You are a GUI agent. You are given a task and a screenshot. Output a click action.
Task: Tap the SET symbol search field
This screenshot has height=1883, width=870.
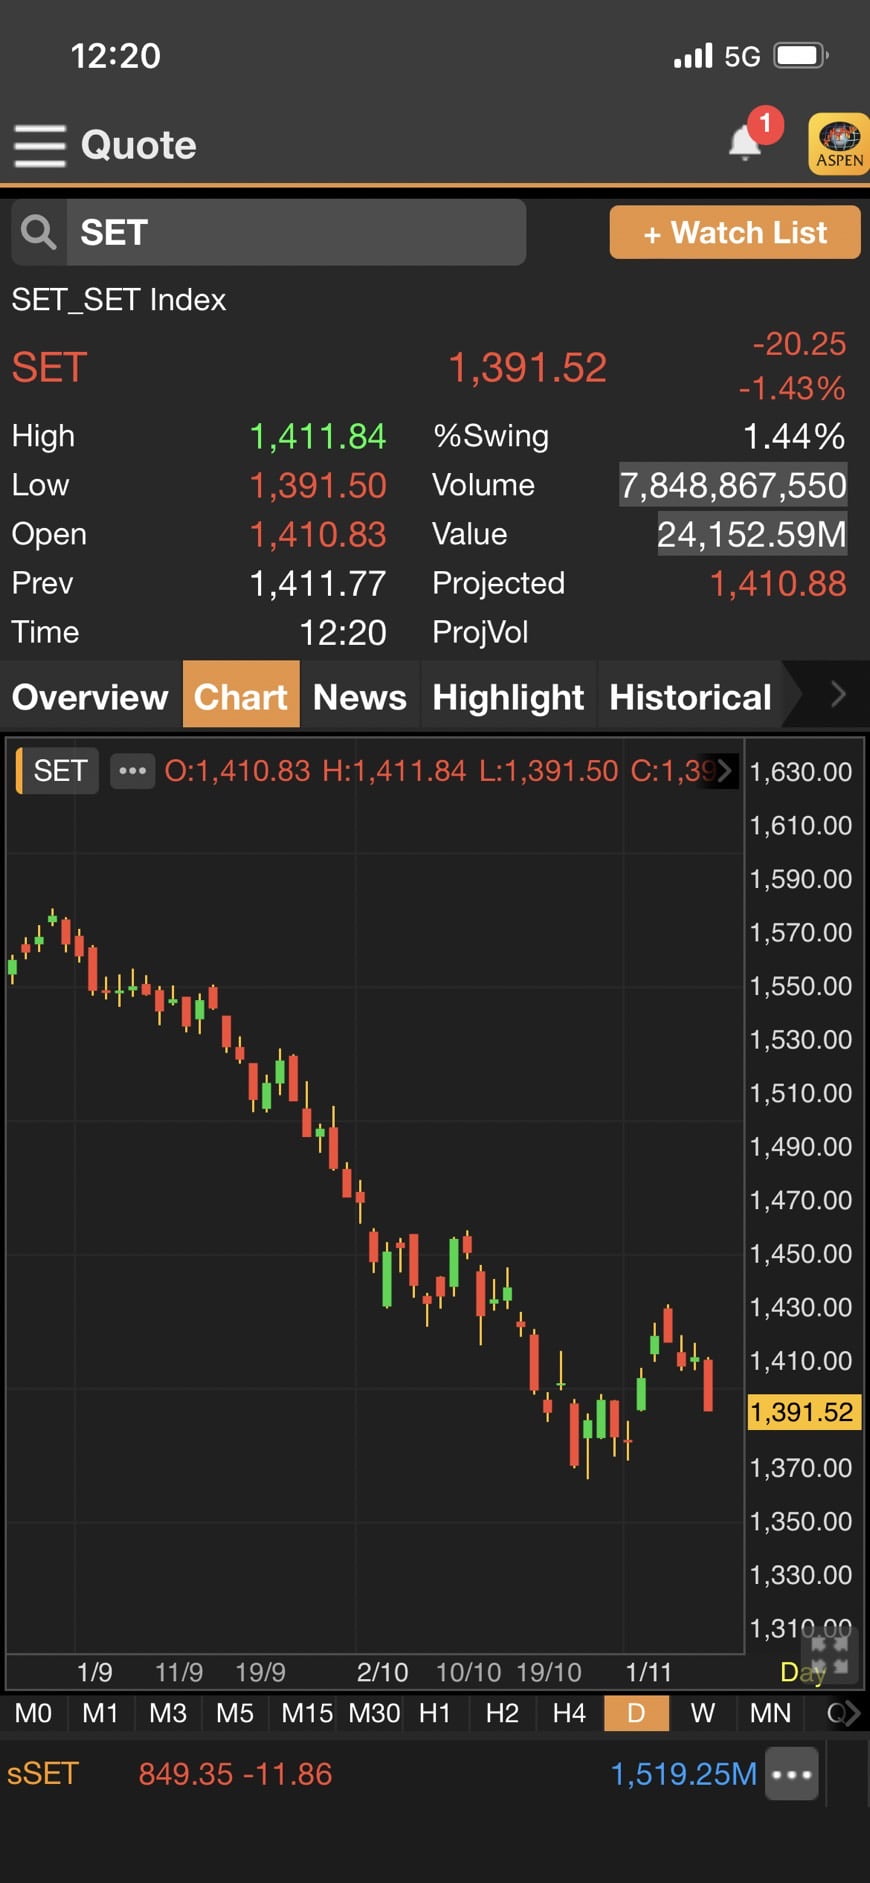point(295,232)
